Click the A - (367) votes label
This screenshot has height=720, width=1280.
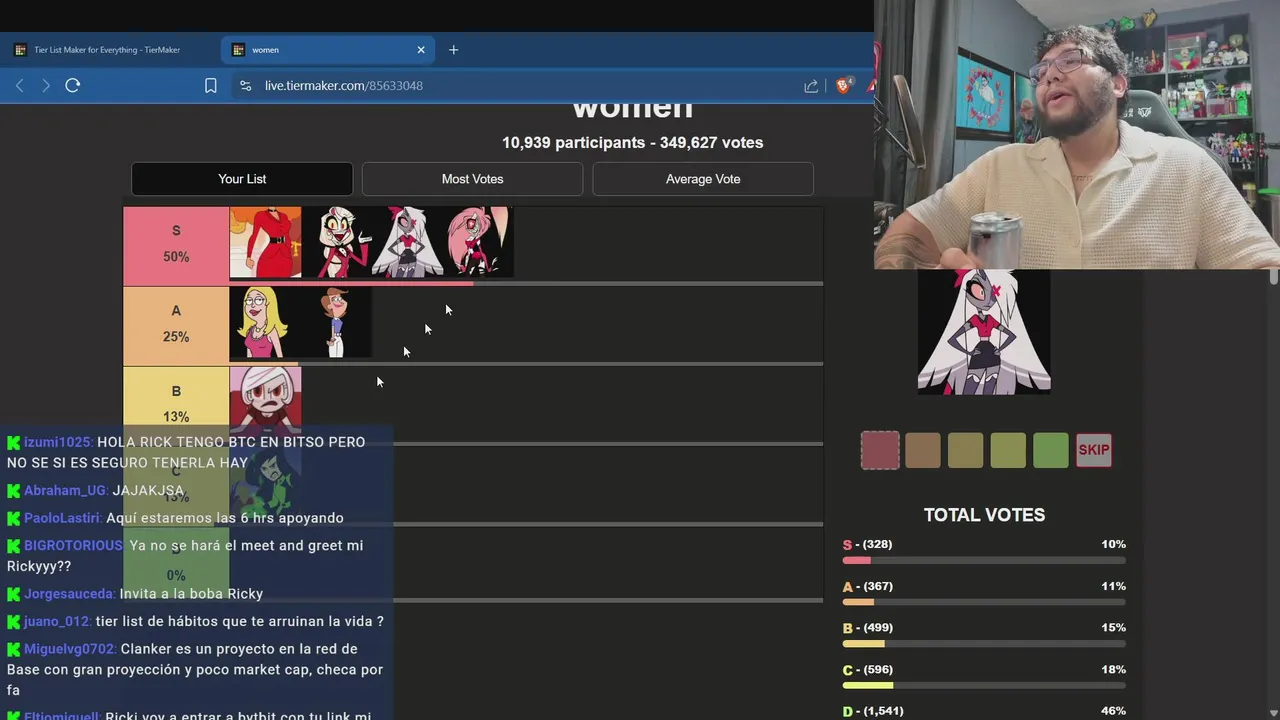point(868,587)
